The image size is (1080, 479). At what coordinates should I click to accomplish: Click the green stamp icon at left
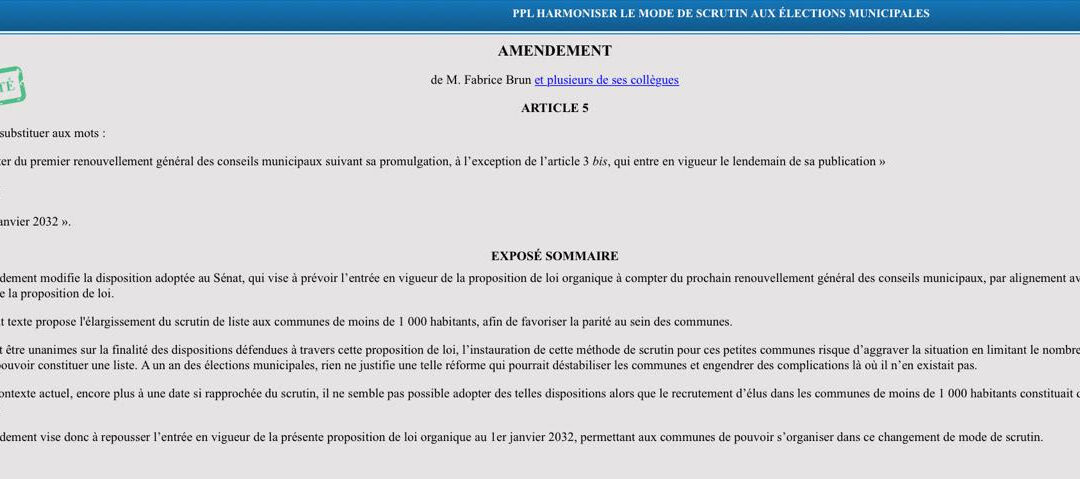[11, 85]
